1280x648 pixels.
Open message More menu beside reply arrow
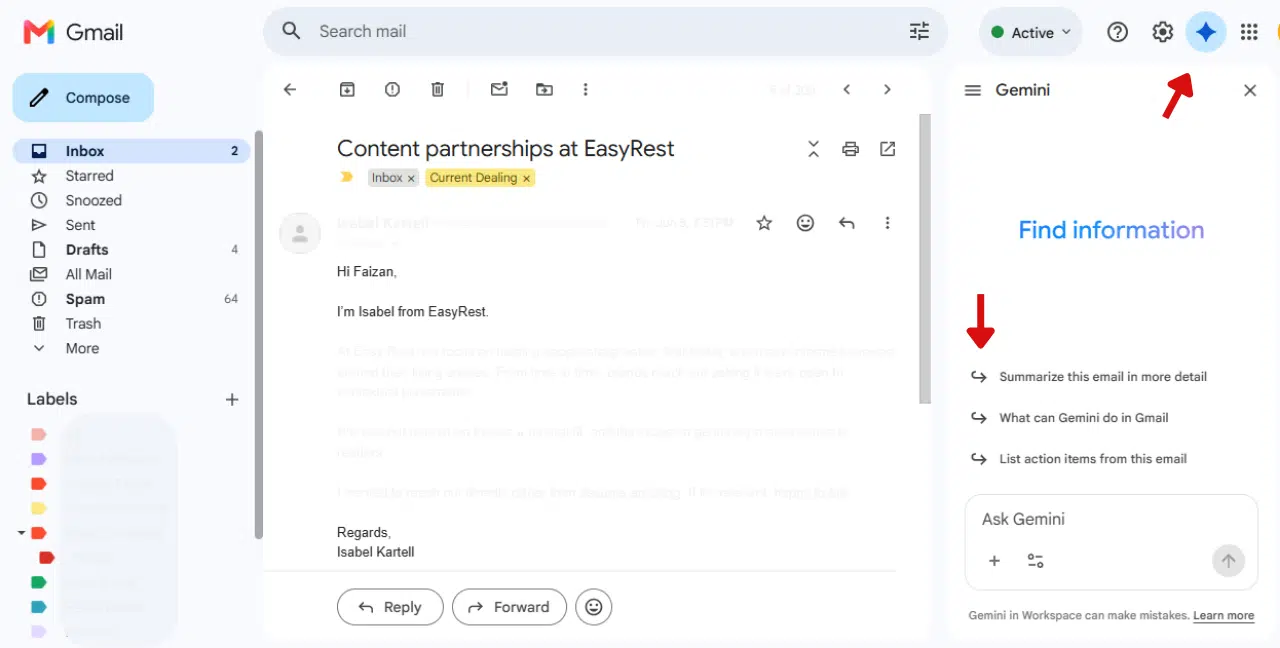pyautogui.click(x=887, y=223)
